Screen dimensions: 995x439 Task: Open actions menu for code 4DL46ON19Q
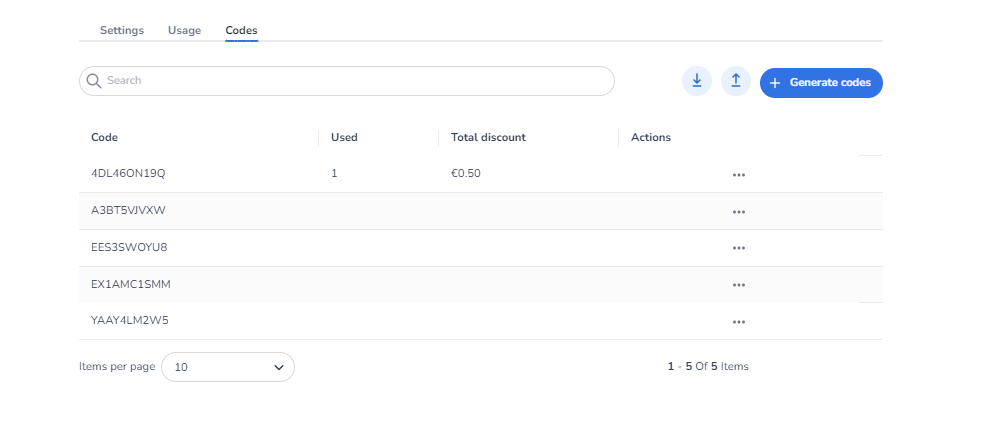click(x=738, y=174)
